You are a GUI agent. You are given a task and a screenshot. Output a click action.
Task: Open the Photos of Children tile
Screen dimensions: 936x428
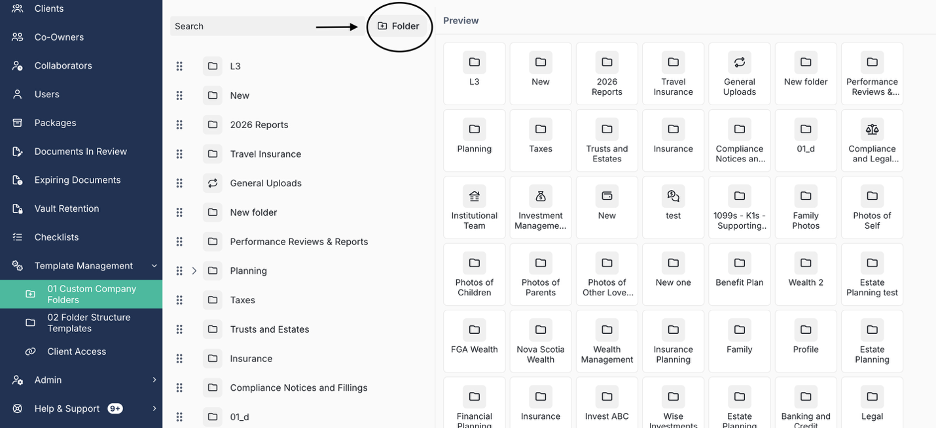point(475,274)
